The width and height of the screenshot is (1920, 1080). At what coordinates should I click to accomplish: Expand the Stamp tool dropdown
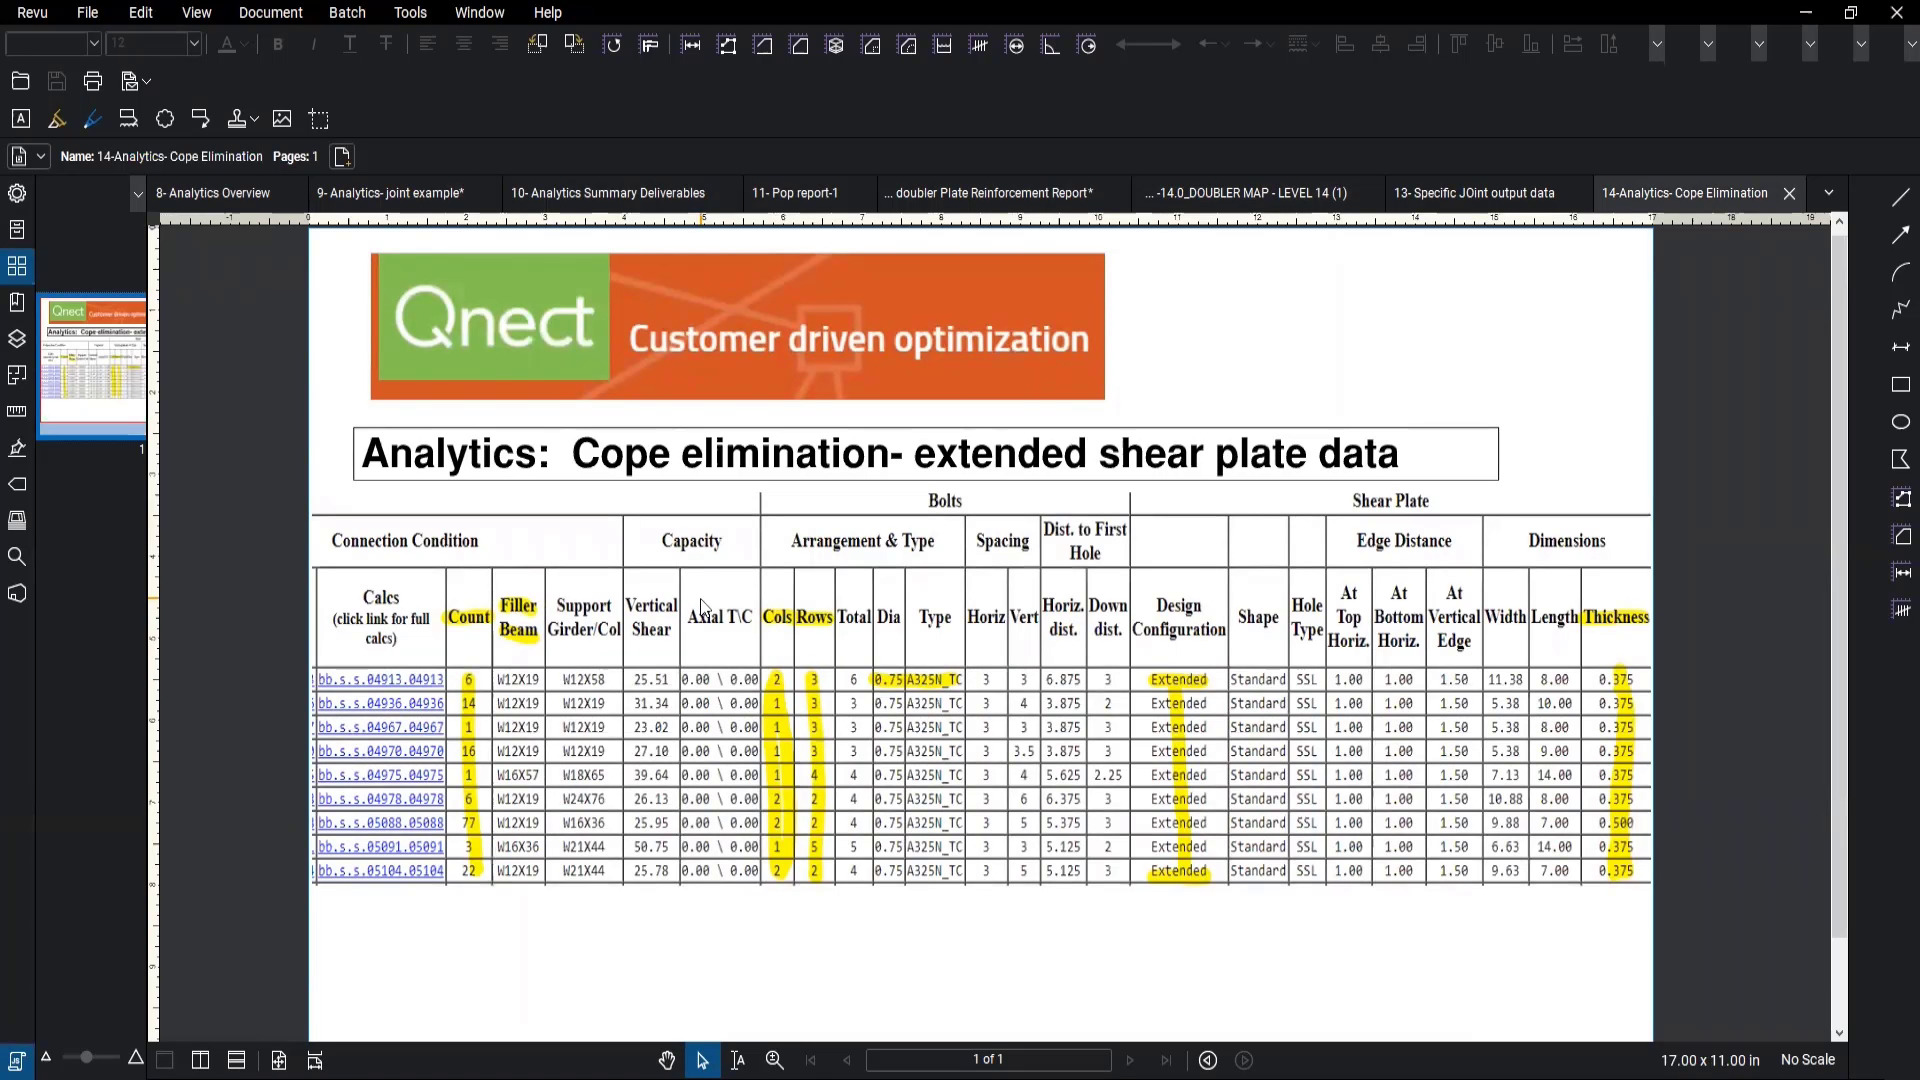point(255,119)
